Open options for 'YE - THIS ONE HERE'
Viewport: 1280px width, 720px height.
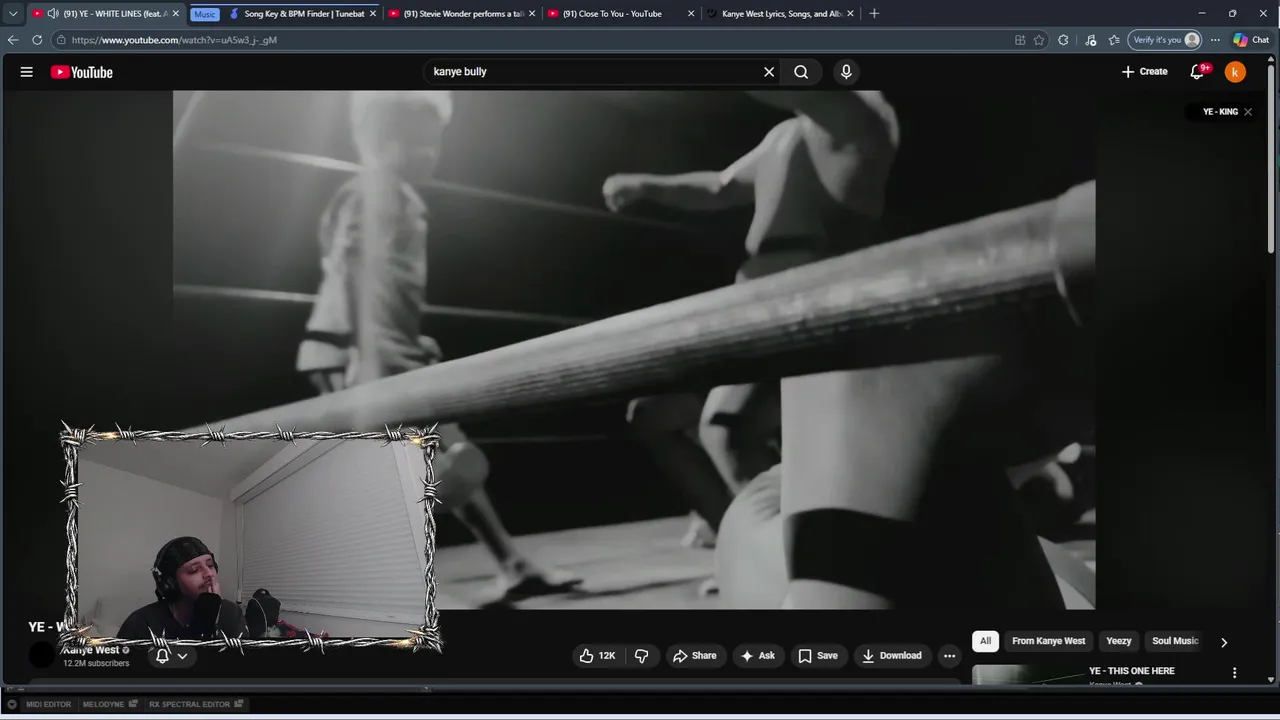click(x=1234, y=673)
